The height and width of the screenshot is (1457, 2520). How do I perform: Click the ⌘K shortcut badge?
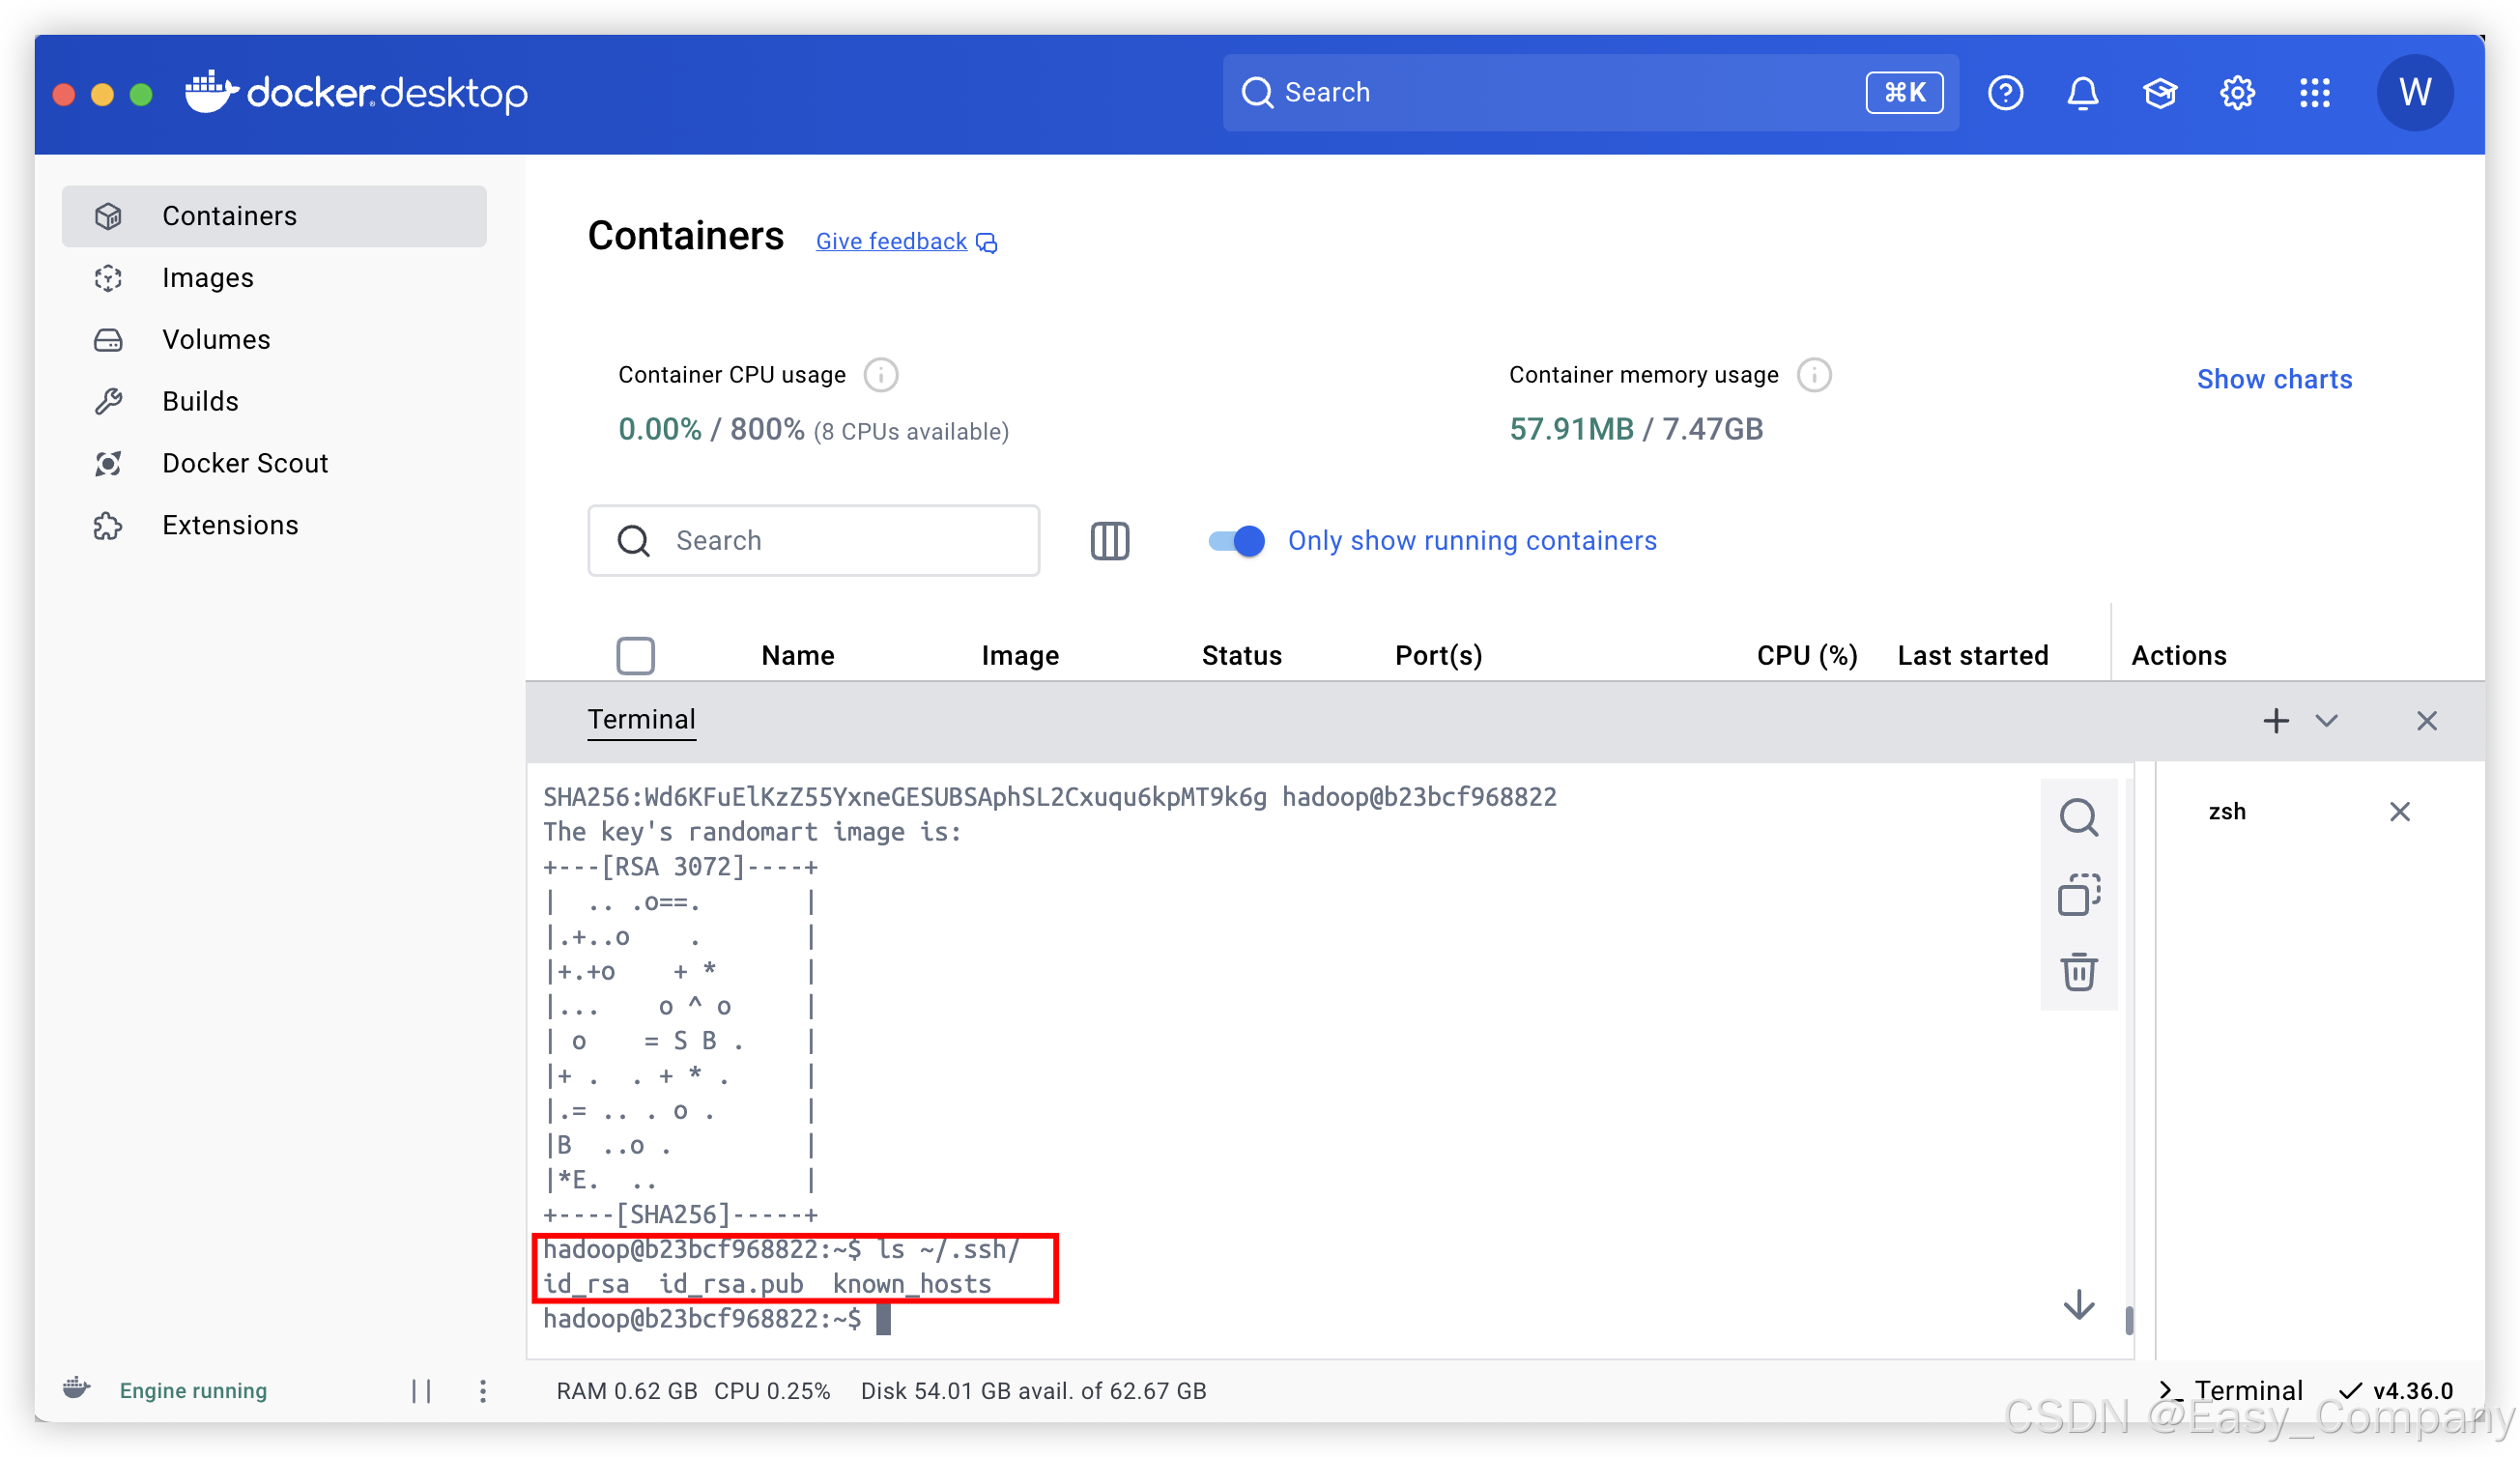[1904, 93]
